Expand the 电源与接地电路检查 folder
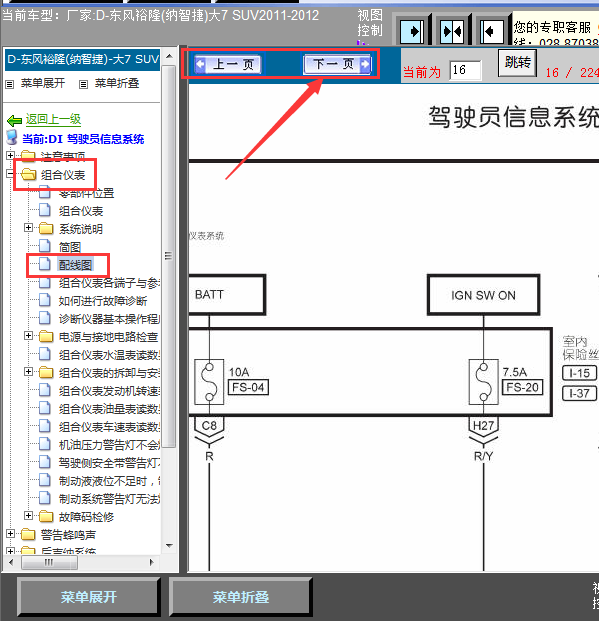599x621 pixels. tap(28, 336)
